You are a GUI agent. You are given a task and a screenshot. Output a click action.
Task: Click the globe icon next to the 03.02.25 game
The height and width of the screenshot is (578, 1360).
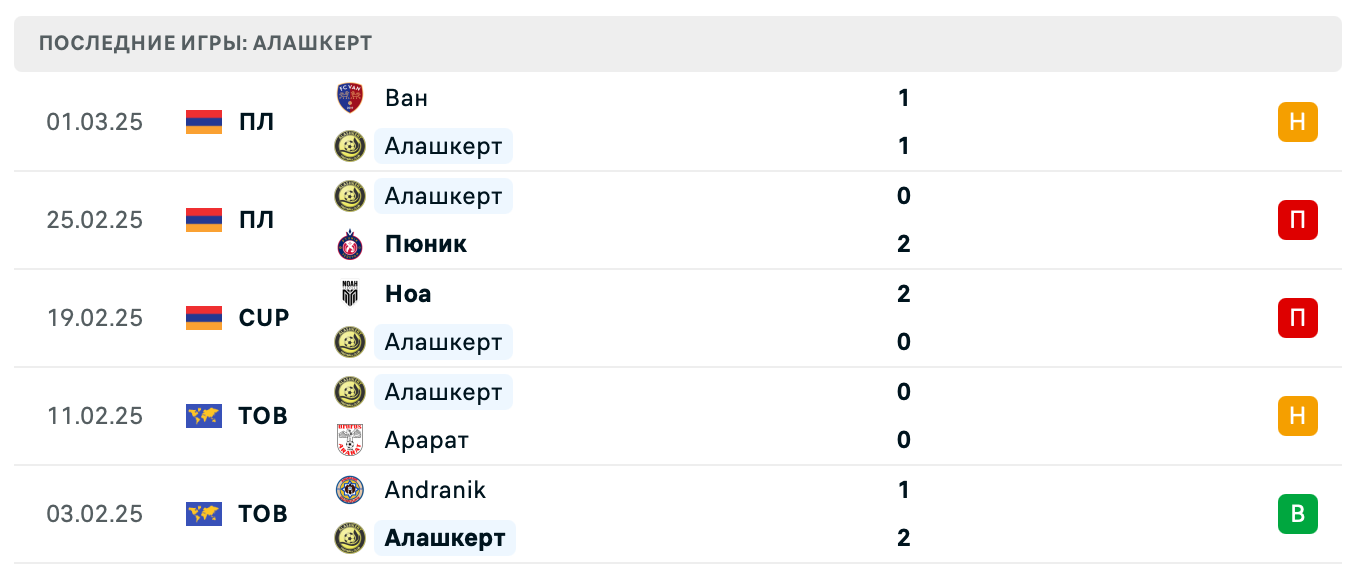pyautogui.click(x=203, y=514)
